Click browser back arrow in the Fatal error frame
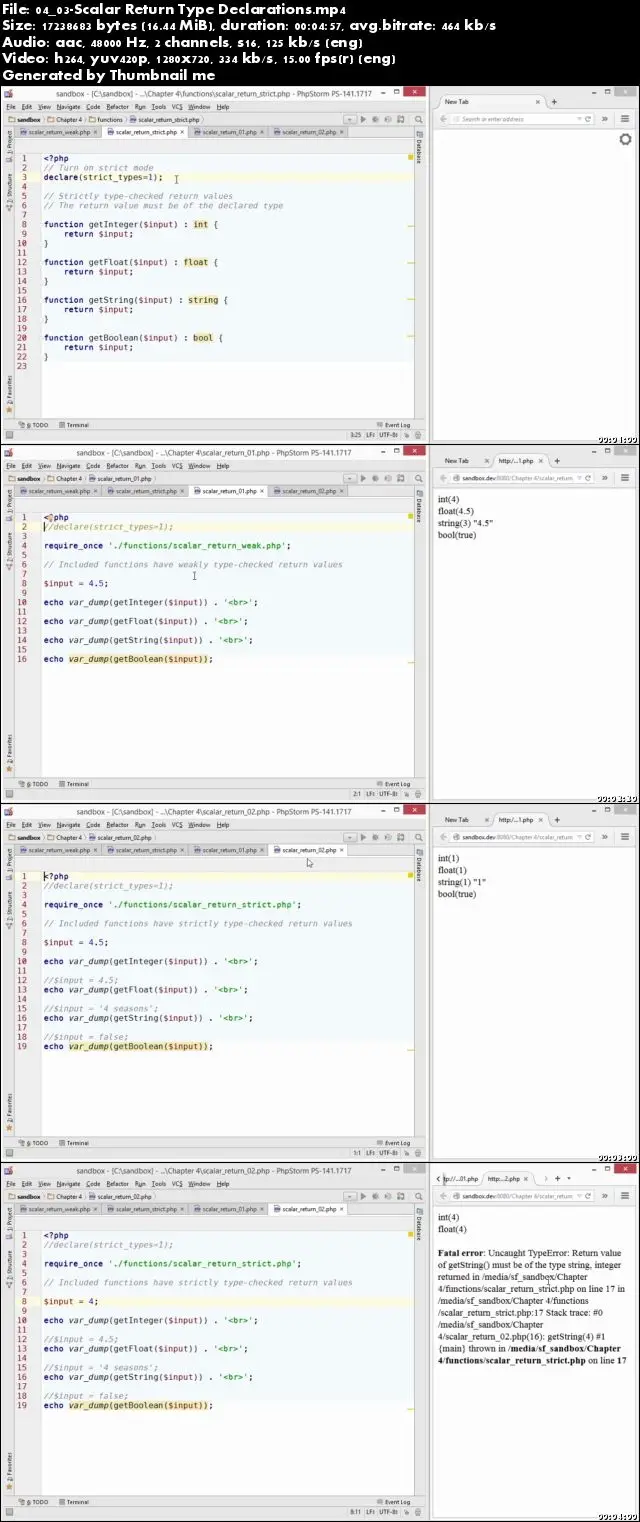 click(x=443, y=1196)
